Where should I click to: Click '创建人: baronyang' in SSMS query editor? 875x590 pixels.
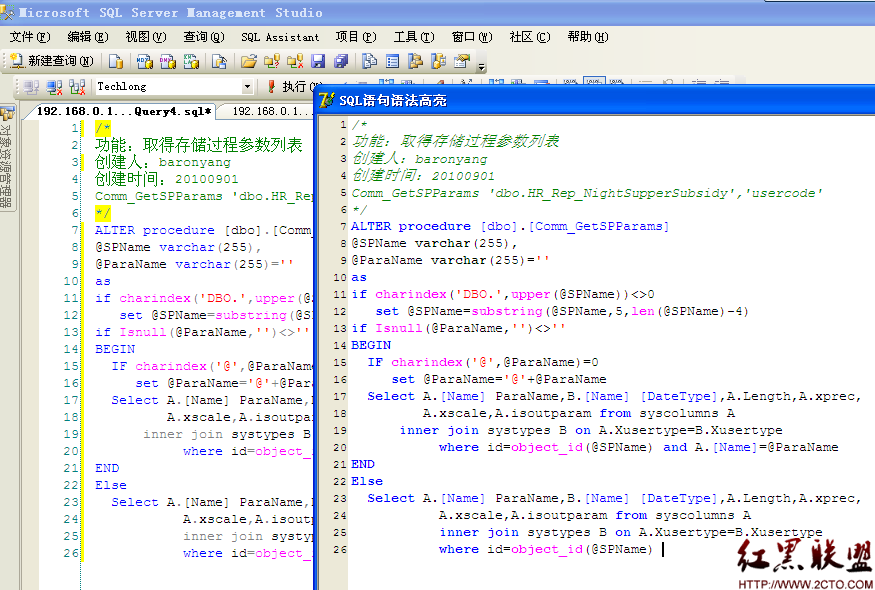pyautogui.click(x=163, y=162)
